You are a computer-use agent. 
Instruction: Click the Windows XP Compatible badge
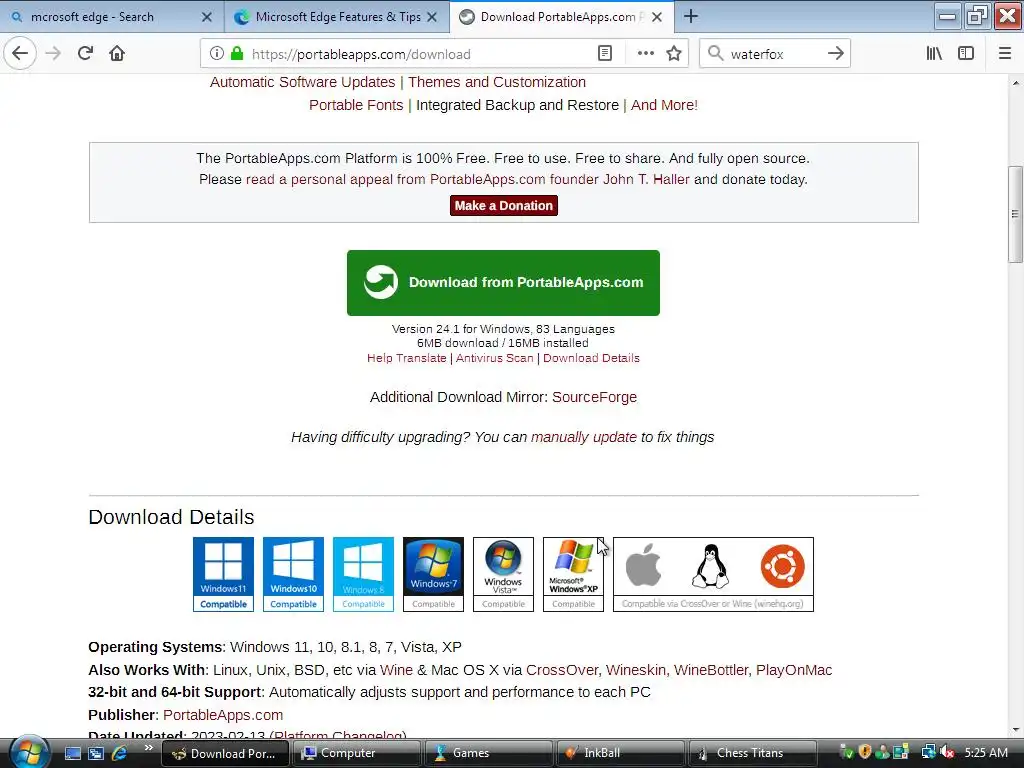coord(573,575)
